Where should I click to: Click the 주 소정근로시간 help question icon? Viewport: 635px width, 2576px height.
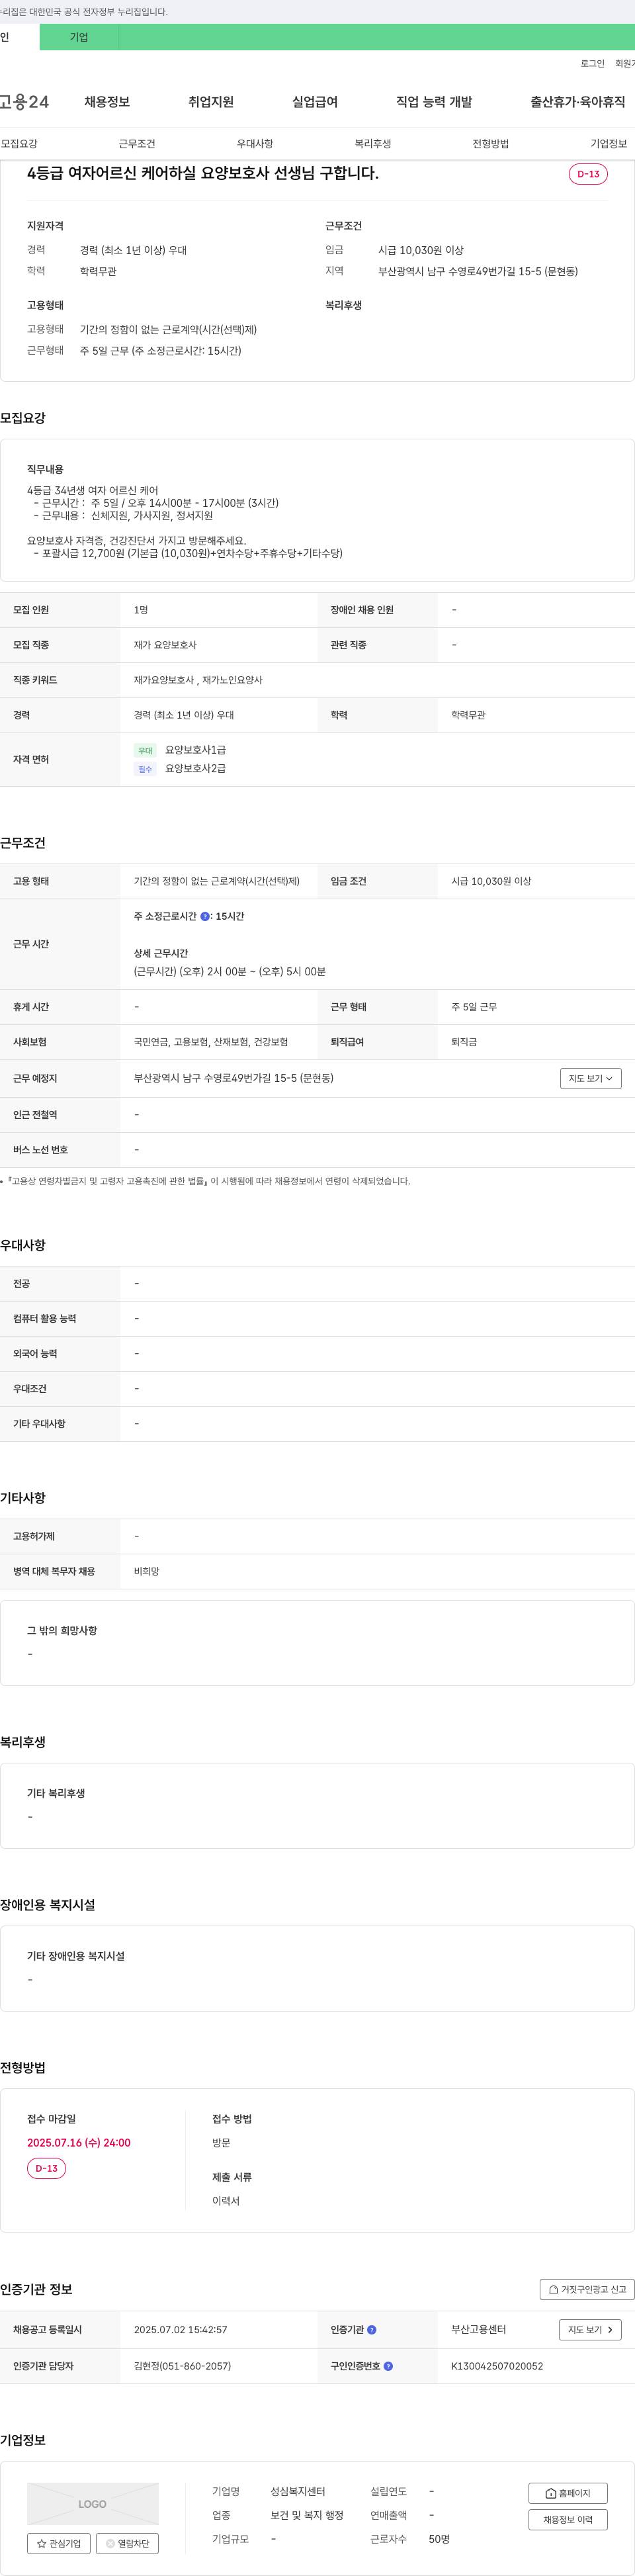coord(205,916)
